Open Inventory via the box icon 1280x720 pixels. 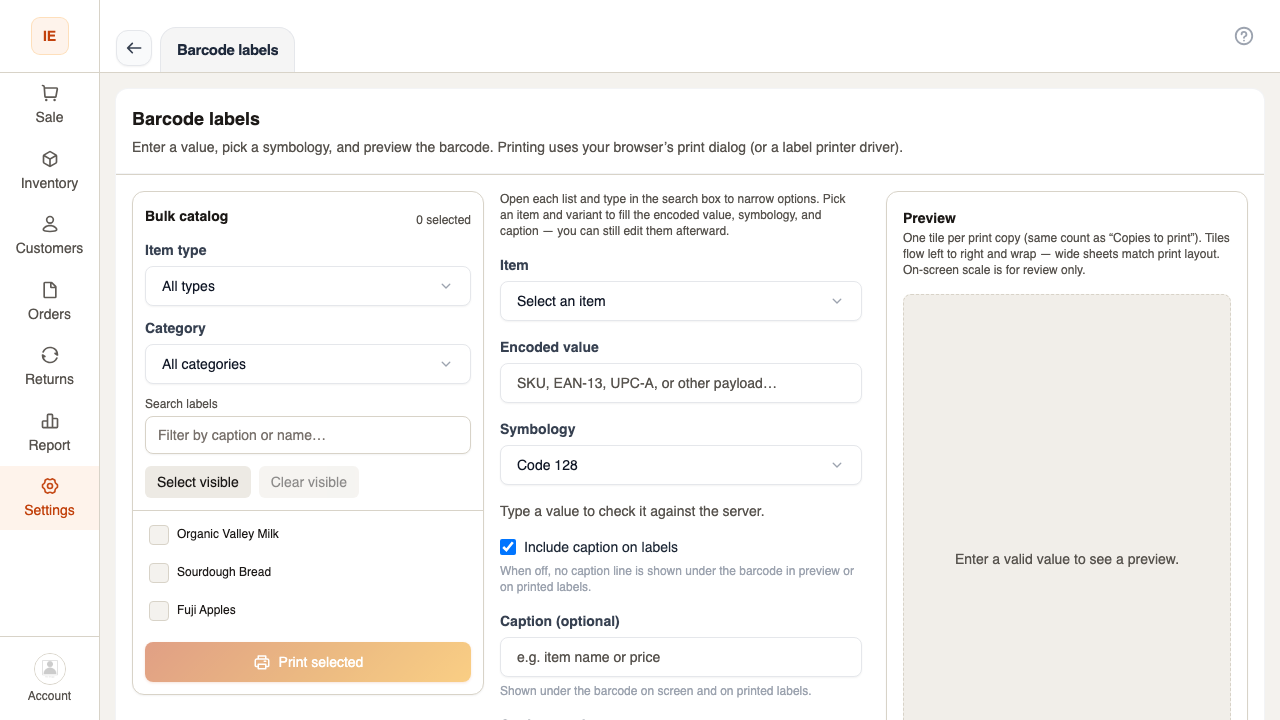49,159
